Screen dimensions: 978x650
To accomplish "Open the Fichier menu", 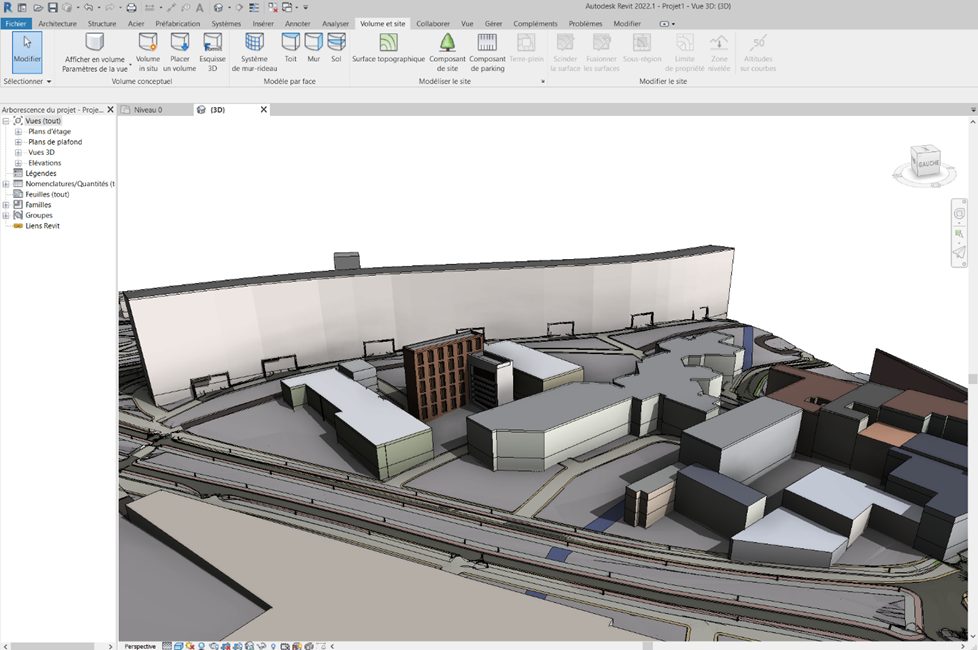I will [17, 23].
